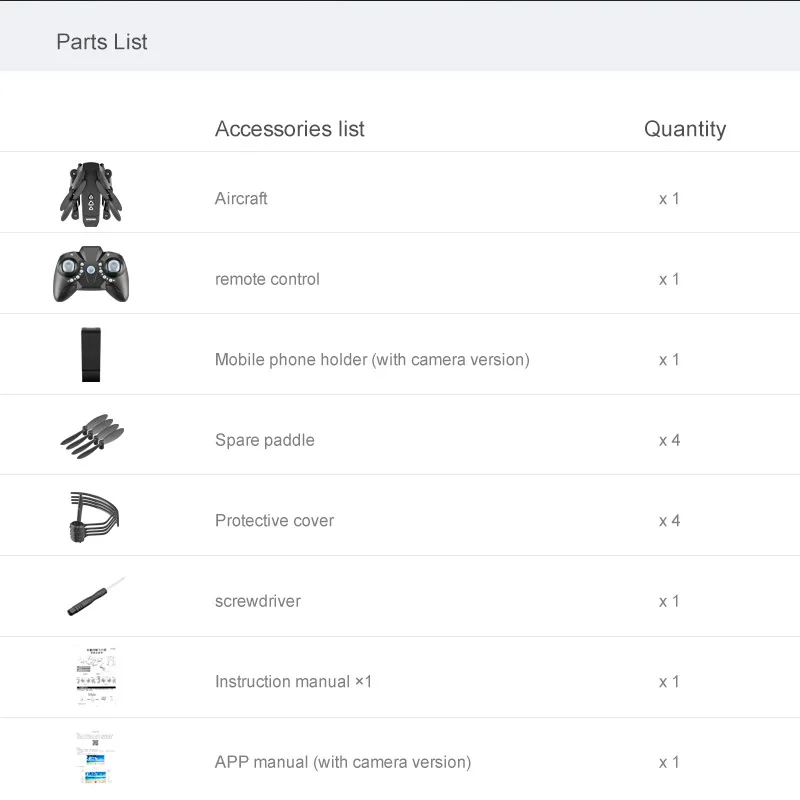Click the Accessories list column header
Viewport: 800px width, 800px height.
tap(290, 129)
